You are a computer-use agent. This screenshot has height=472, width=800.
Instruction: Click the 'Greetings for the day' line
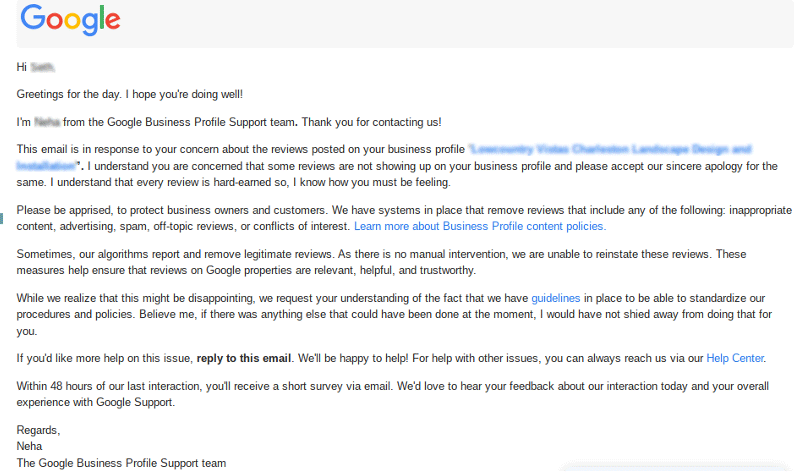pyautogui.click(x=130, y=94)
